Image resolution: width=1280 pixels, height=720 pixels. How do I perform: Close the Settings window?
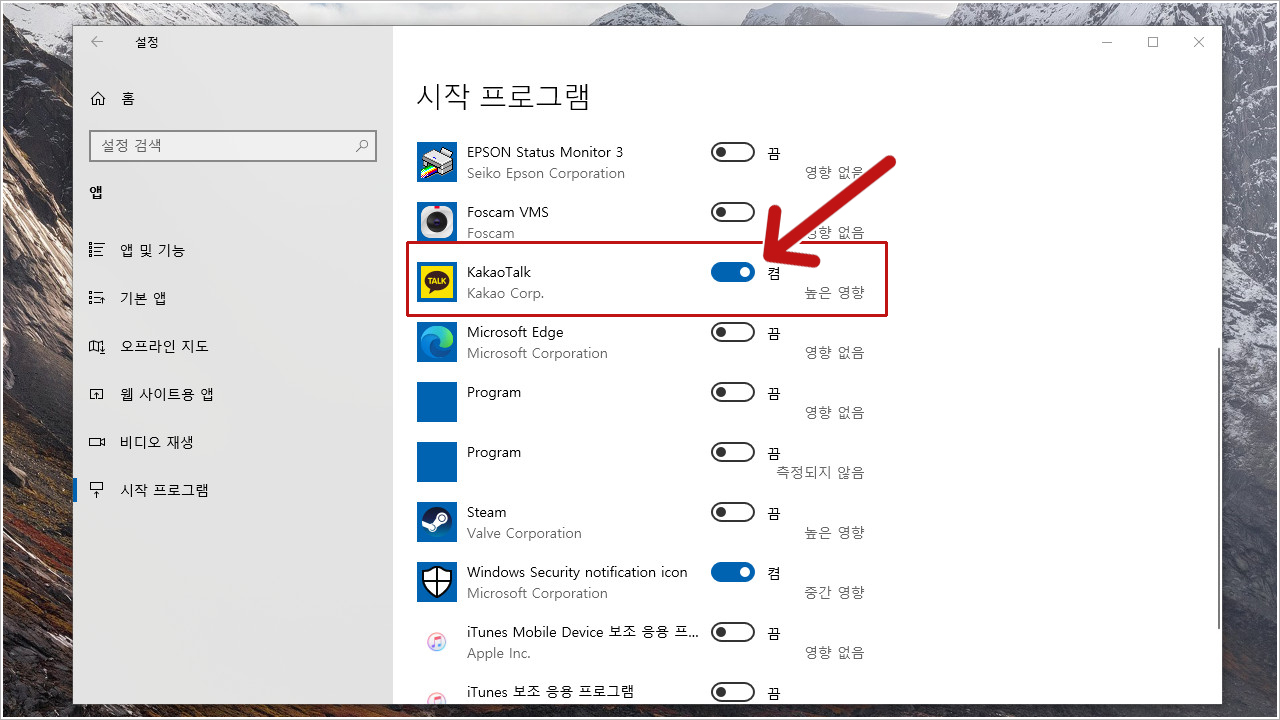[1199, 42]
